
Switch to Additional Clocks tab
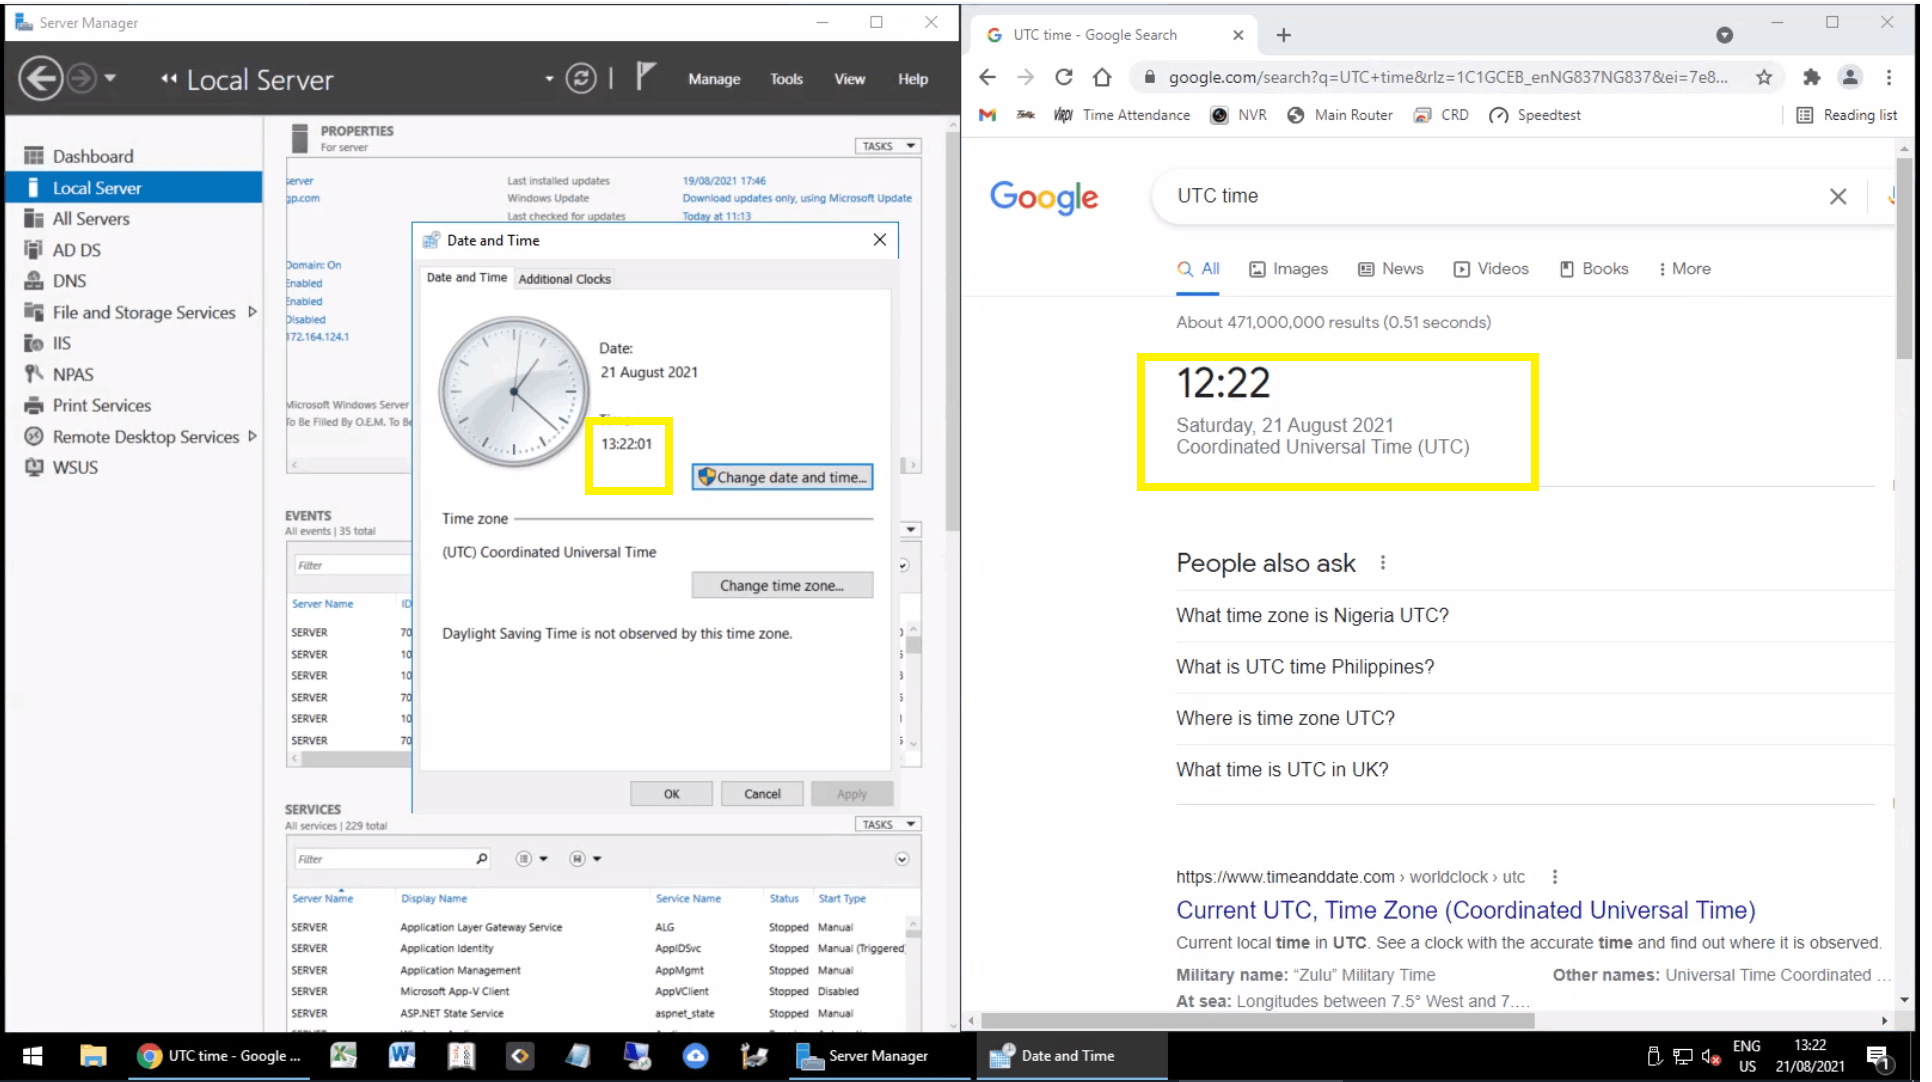point(564,279)
